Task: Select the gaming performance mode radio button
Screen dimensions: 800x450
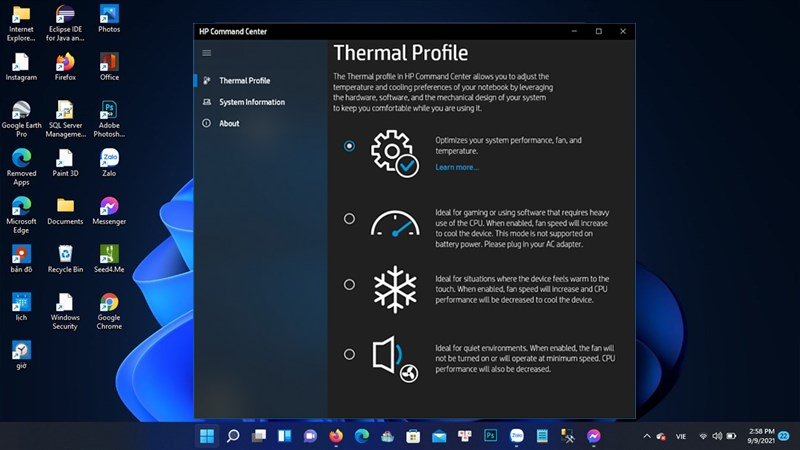Action: click(349, 218)
